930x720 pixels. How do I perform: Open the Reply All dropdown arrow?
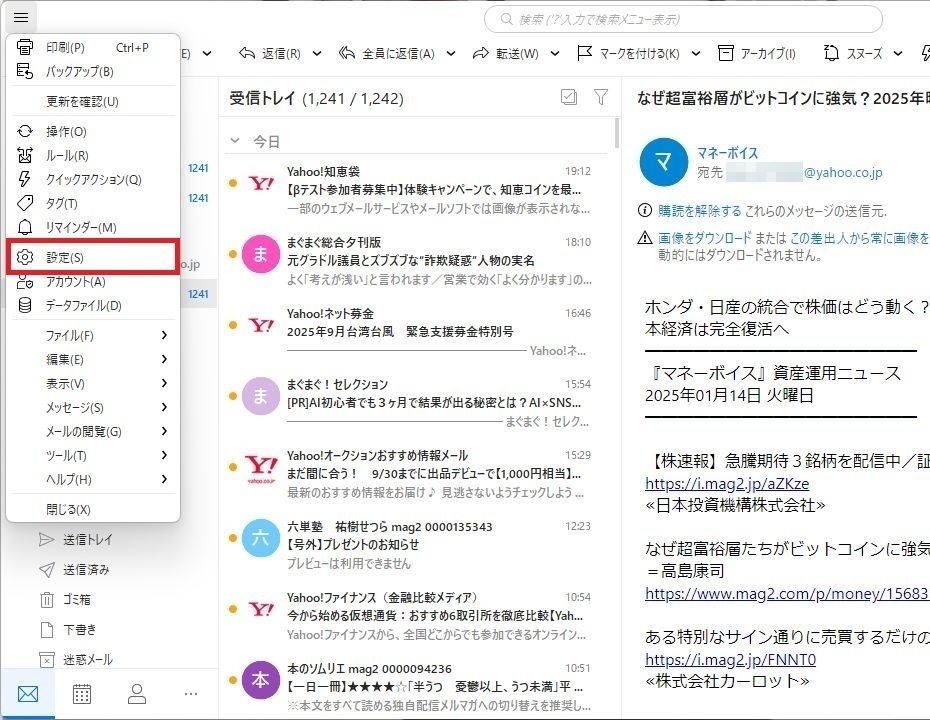tap(451, 53)
